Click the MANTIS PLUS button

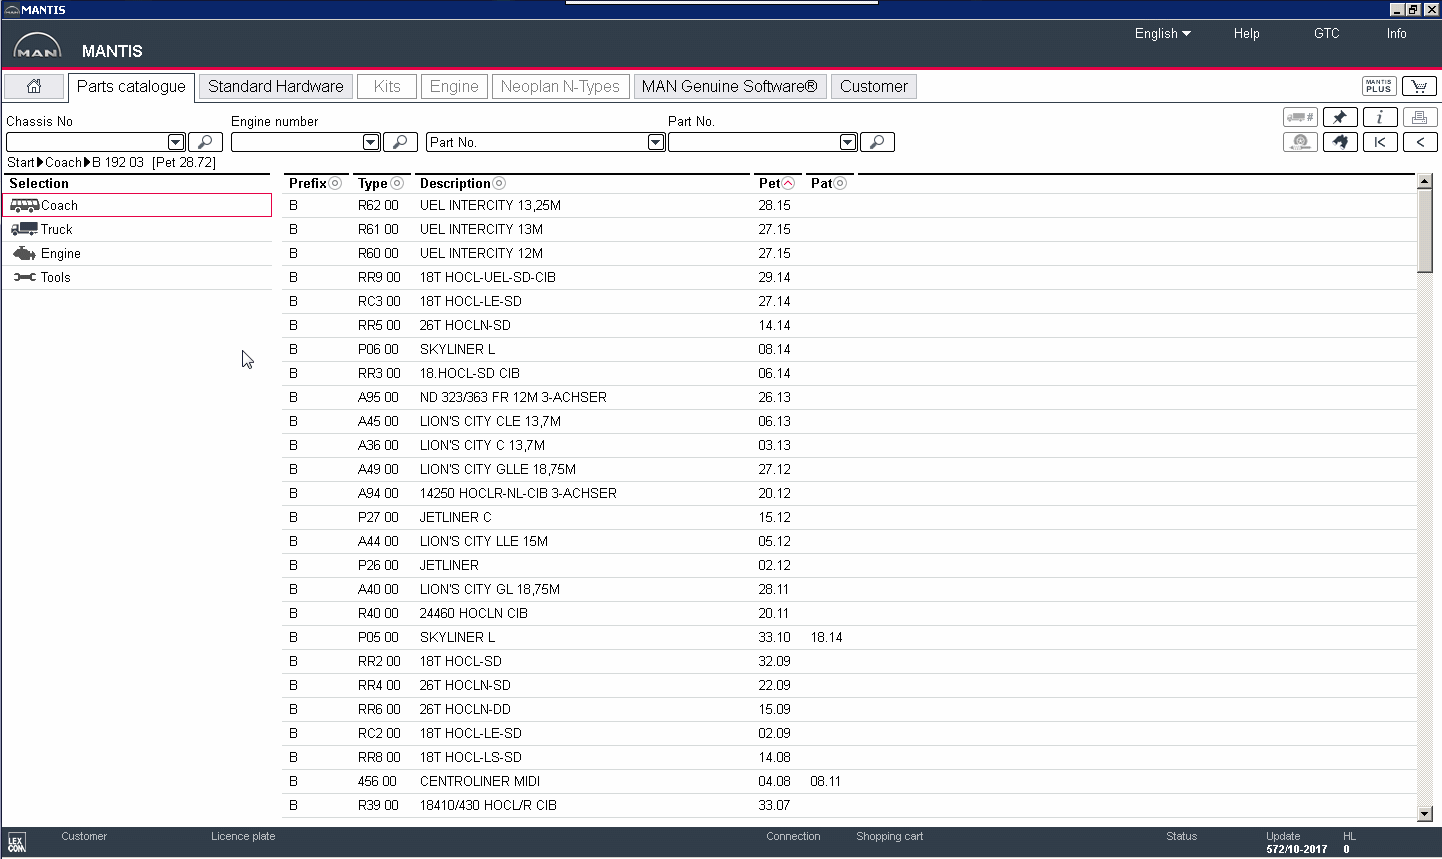coord(1379,86)
